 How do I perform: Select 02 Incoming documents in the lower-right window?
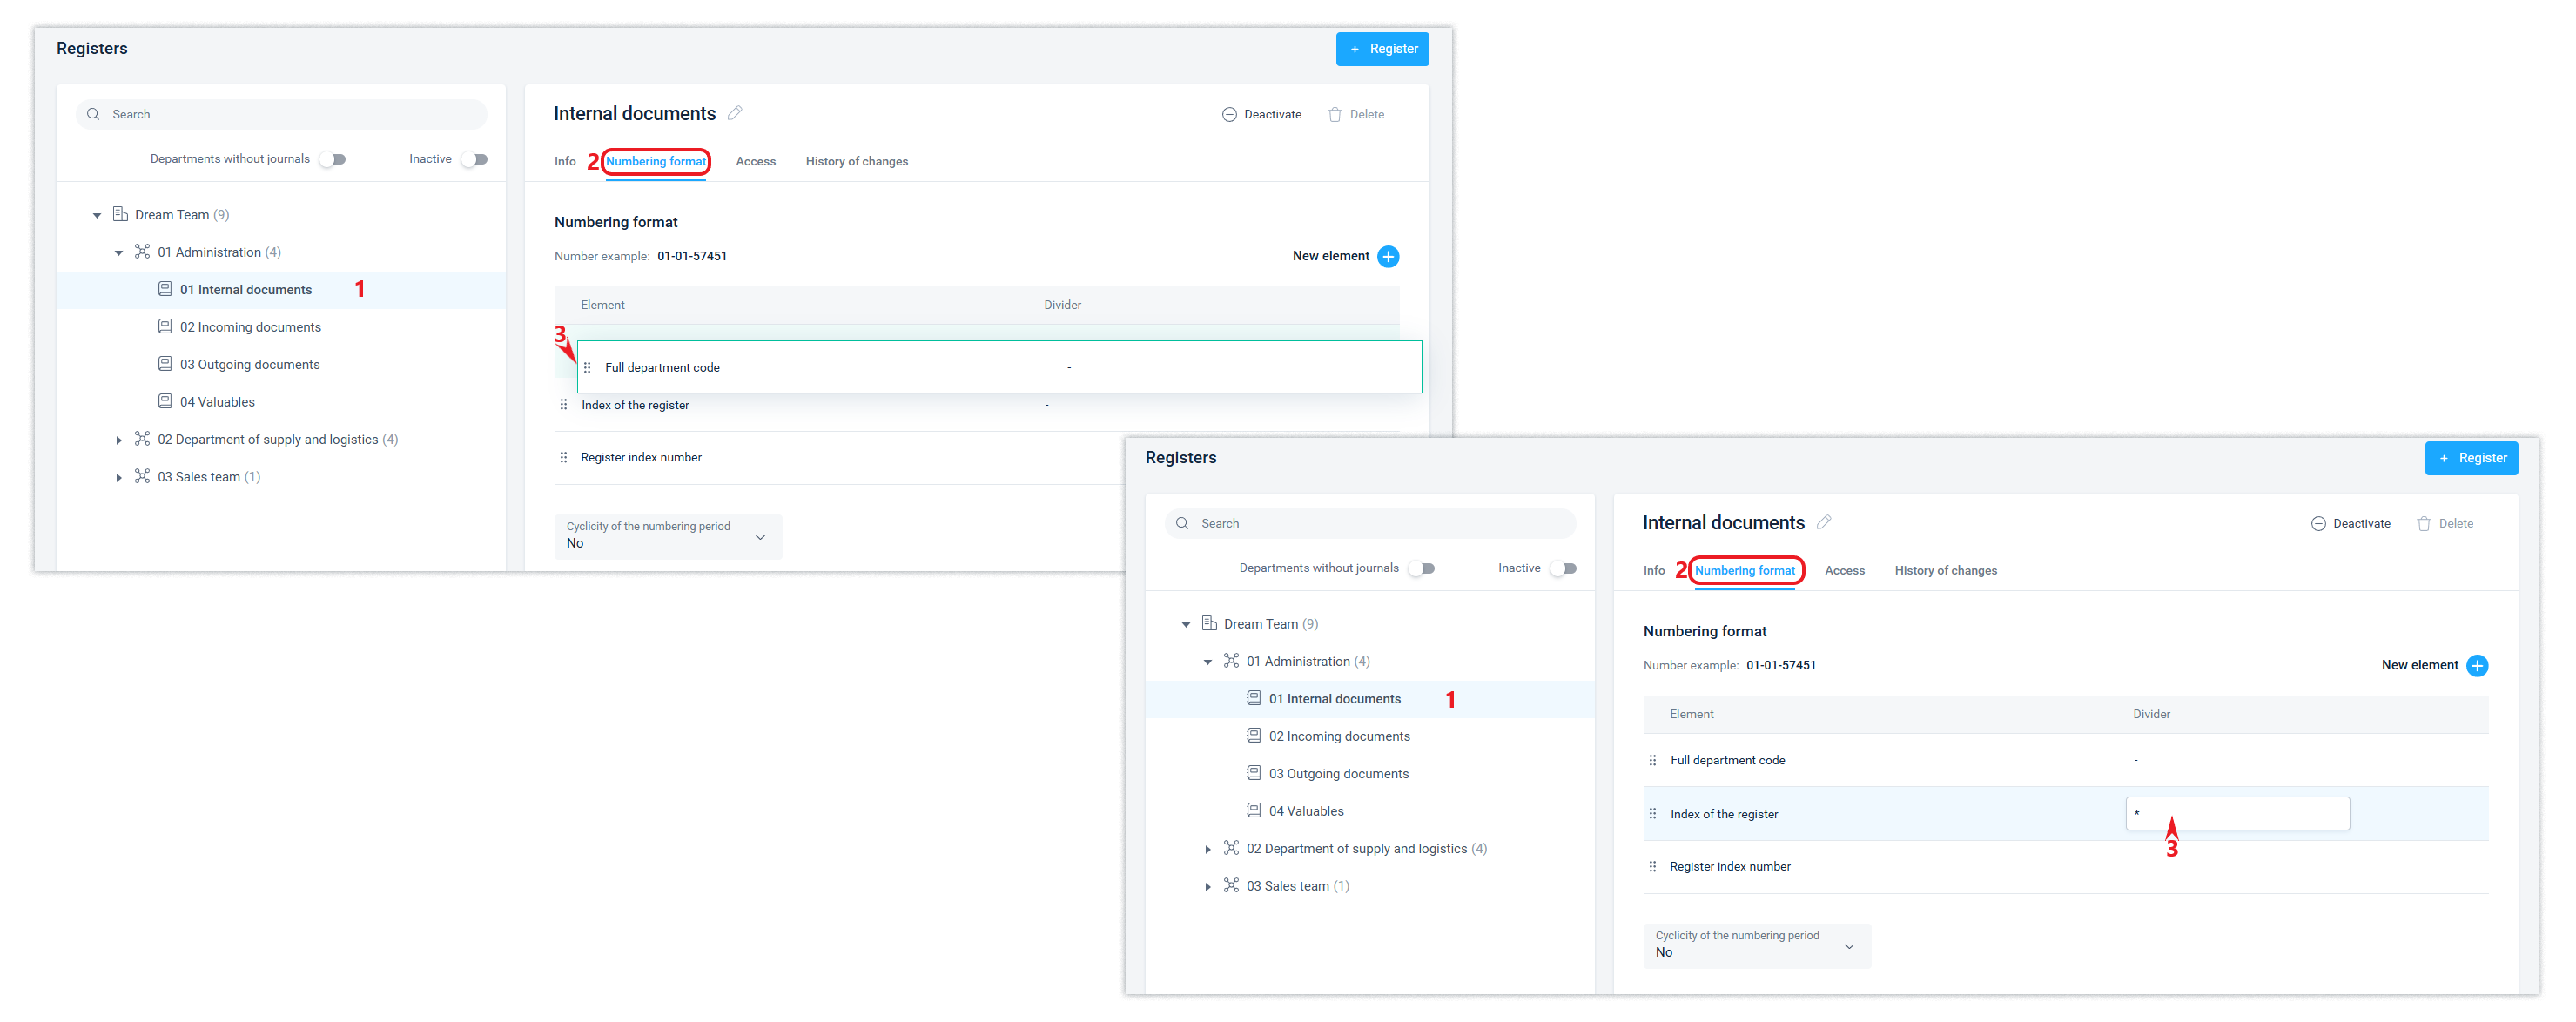[x=1338, y=737]
